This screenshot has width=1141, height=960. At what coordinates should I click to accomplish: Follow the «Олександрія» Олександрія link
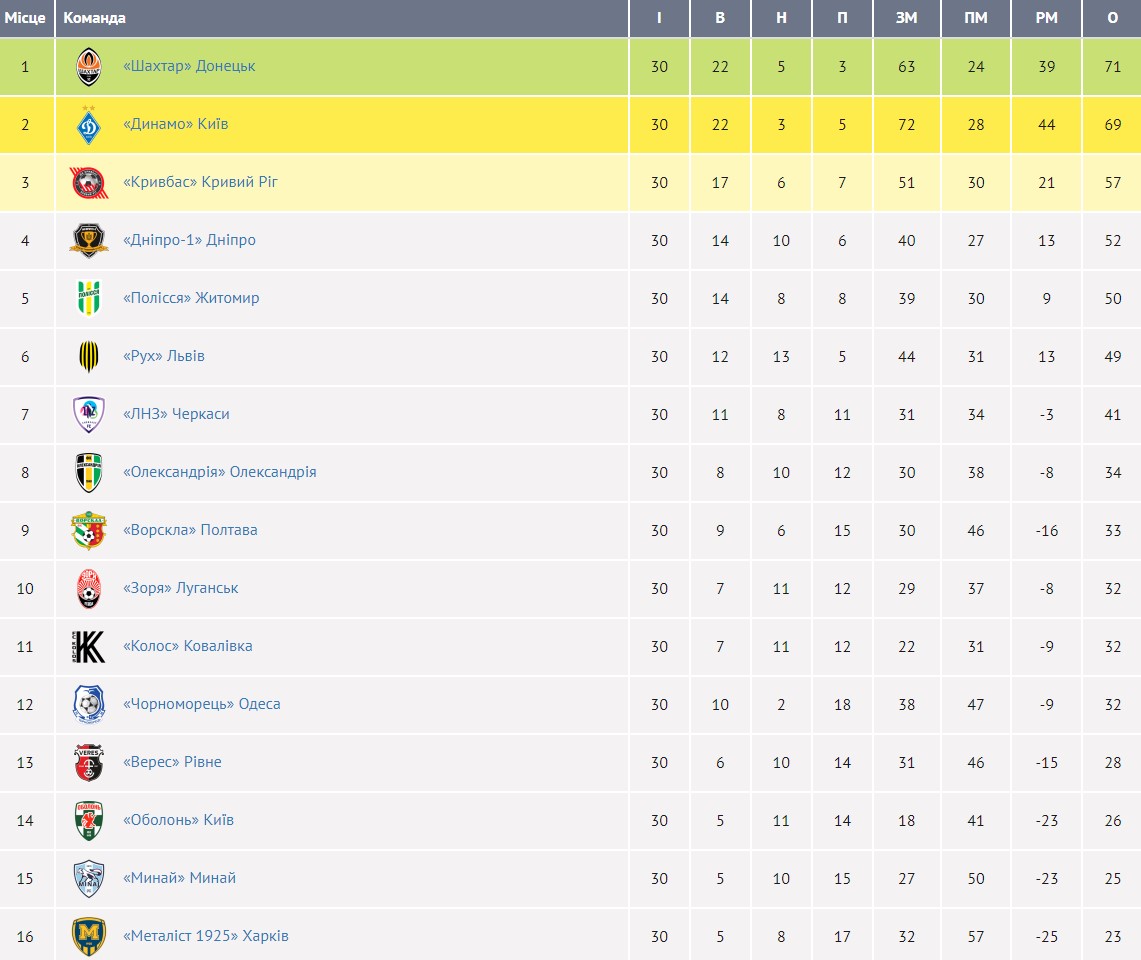point(219,472)
